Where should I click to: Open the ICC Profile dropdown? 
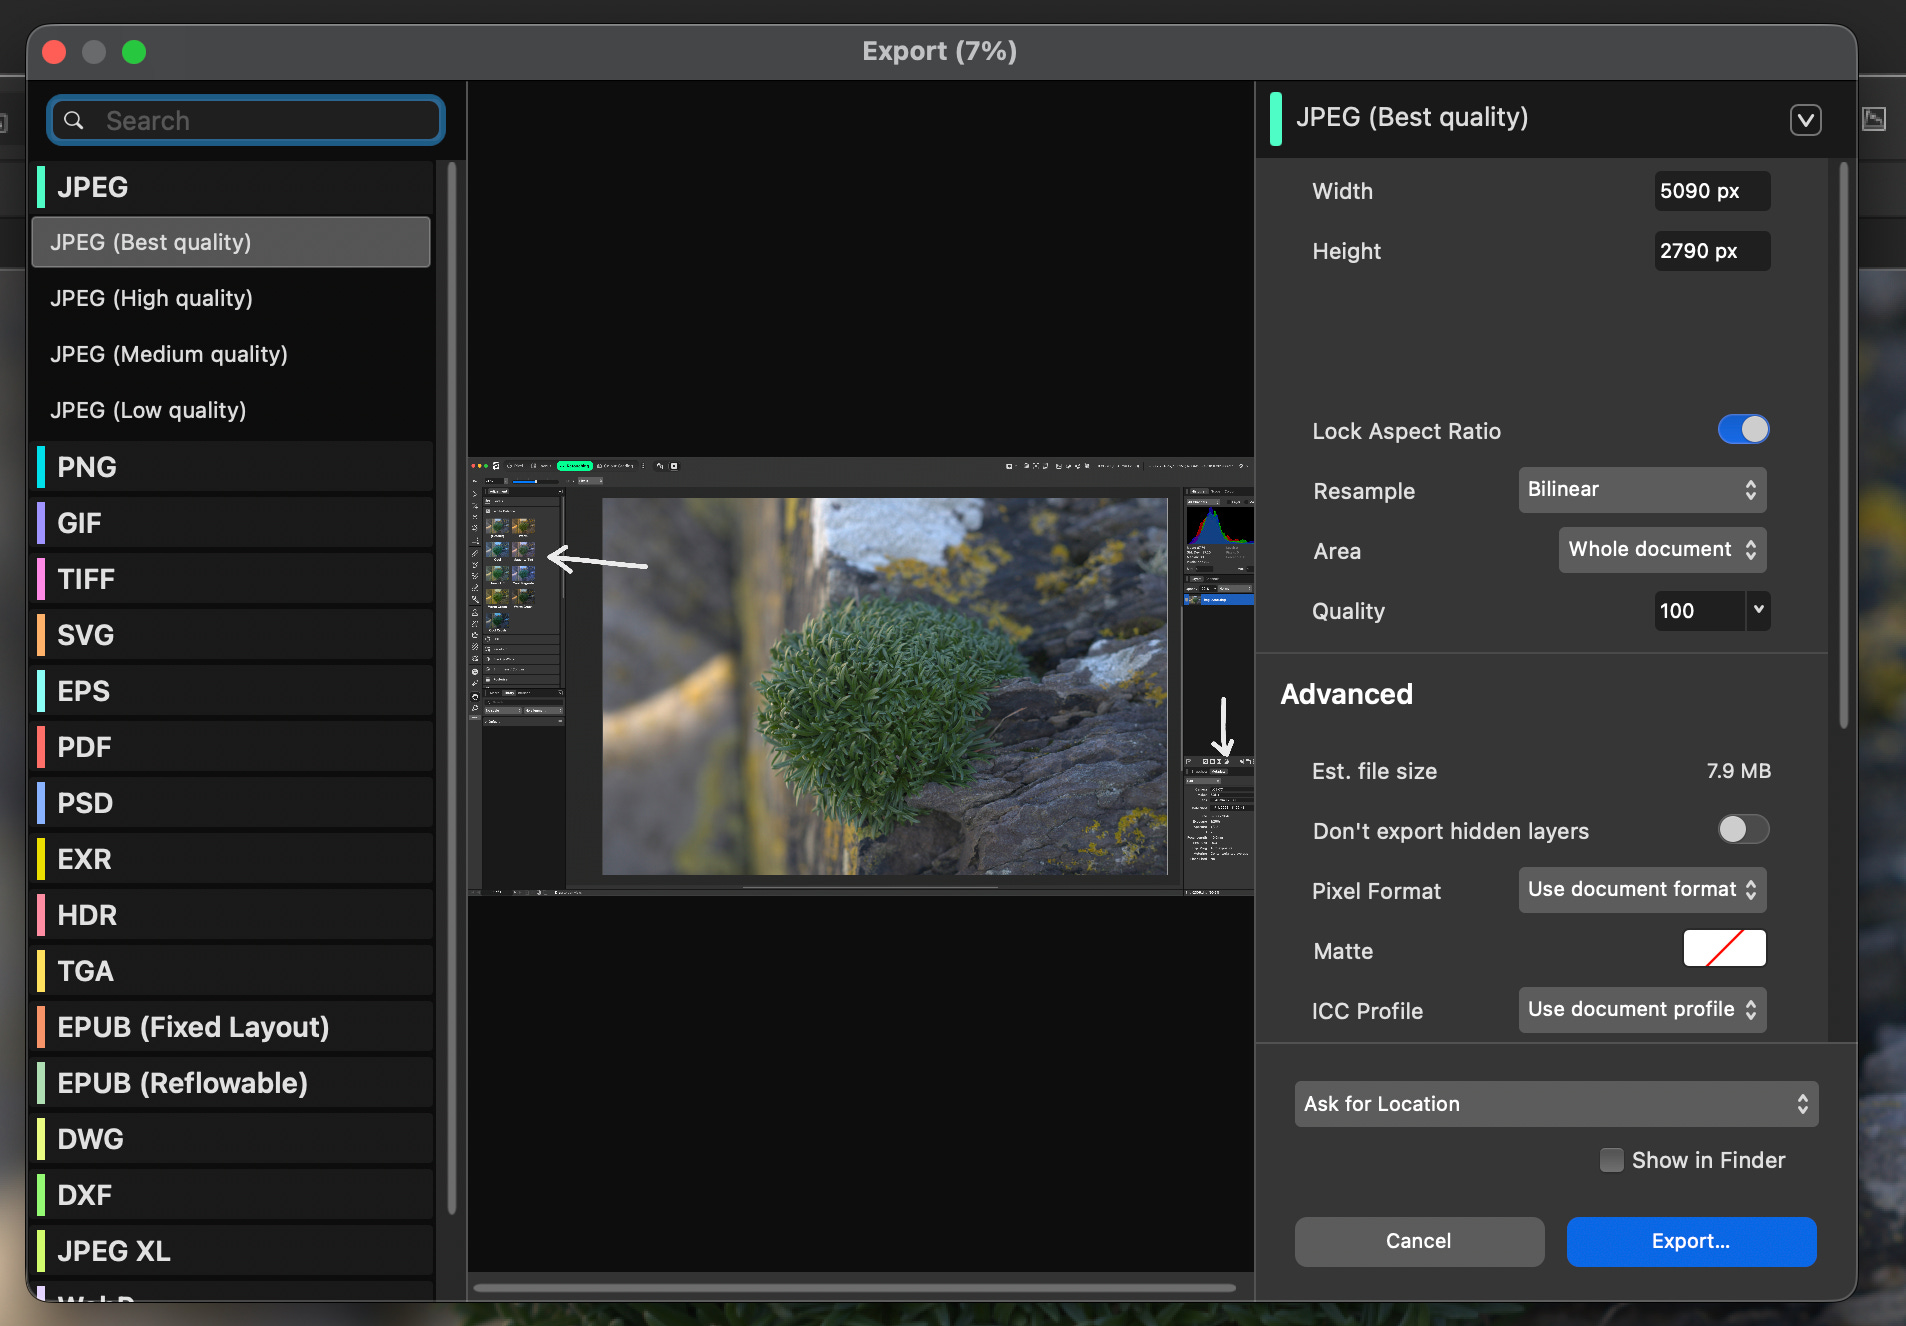click(x=1641, y=1010)
